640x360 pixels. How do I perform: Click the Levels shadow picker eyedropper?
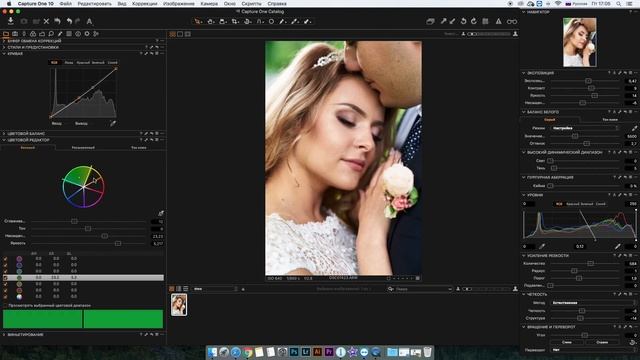[542, 246]
